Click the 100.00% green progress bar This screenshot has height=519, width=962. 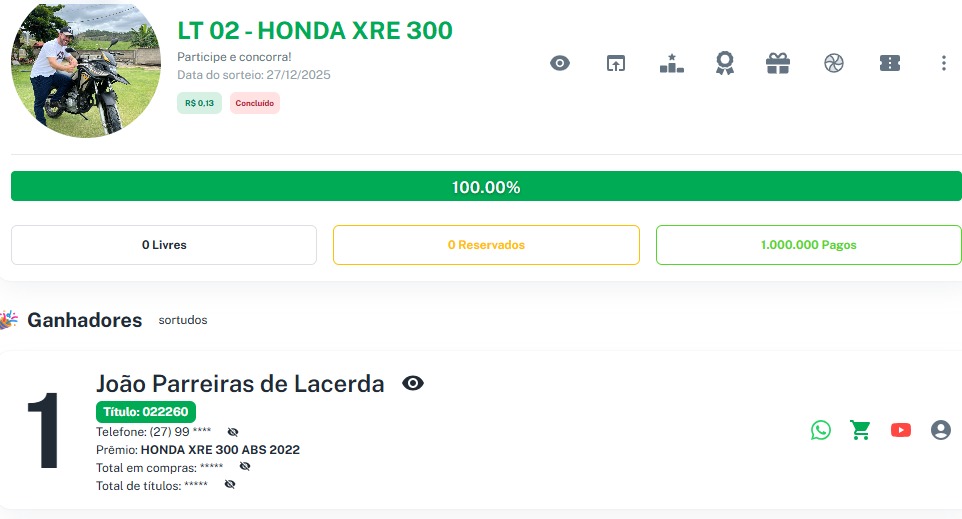(486, 187)
